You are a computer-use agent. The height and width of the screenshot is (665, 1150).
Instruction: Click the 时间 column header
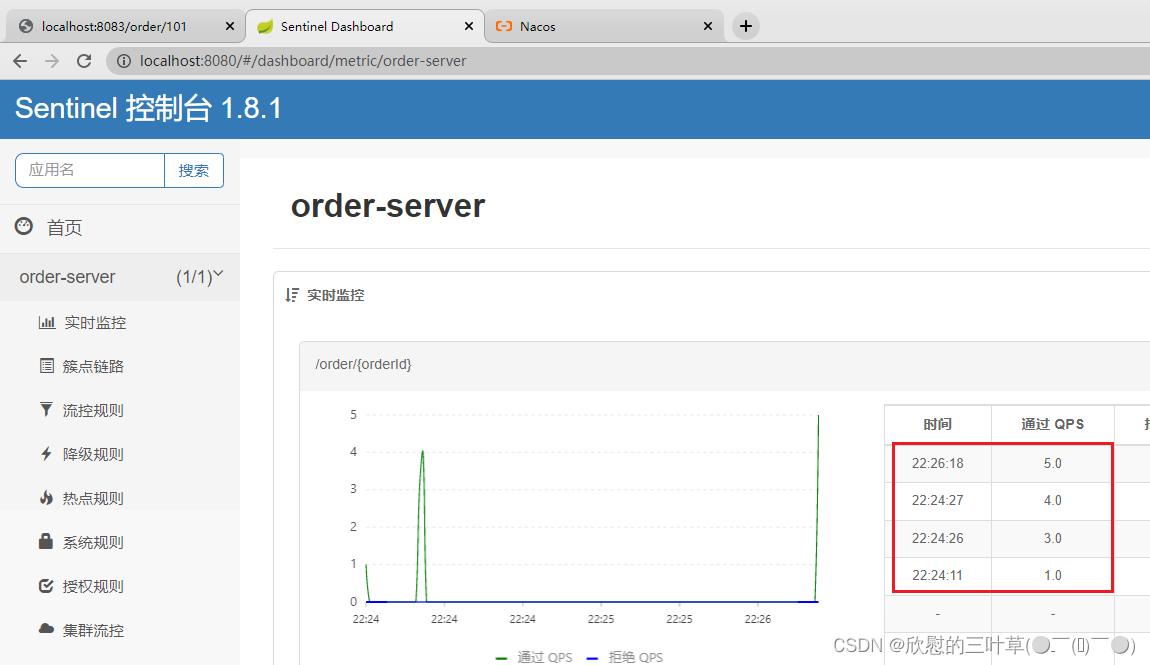pyautogui.click(x=938, y=424)
